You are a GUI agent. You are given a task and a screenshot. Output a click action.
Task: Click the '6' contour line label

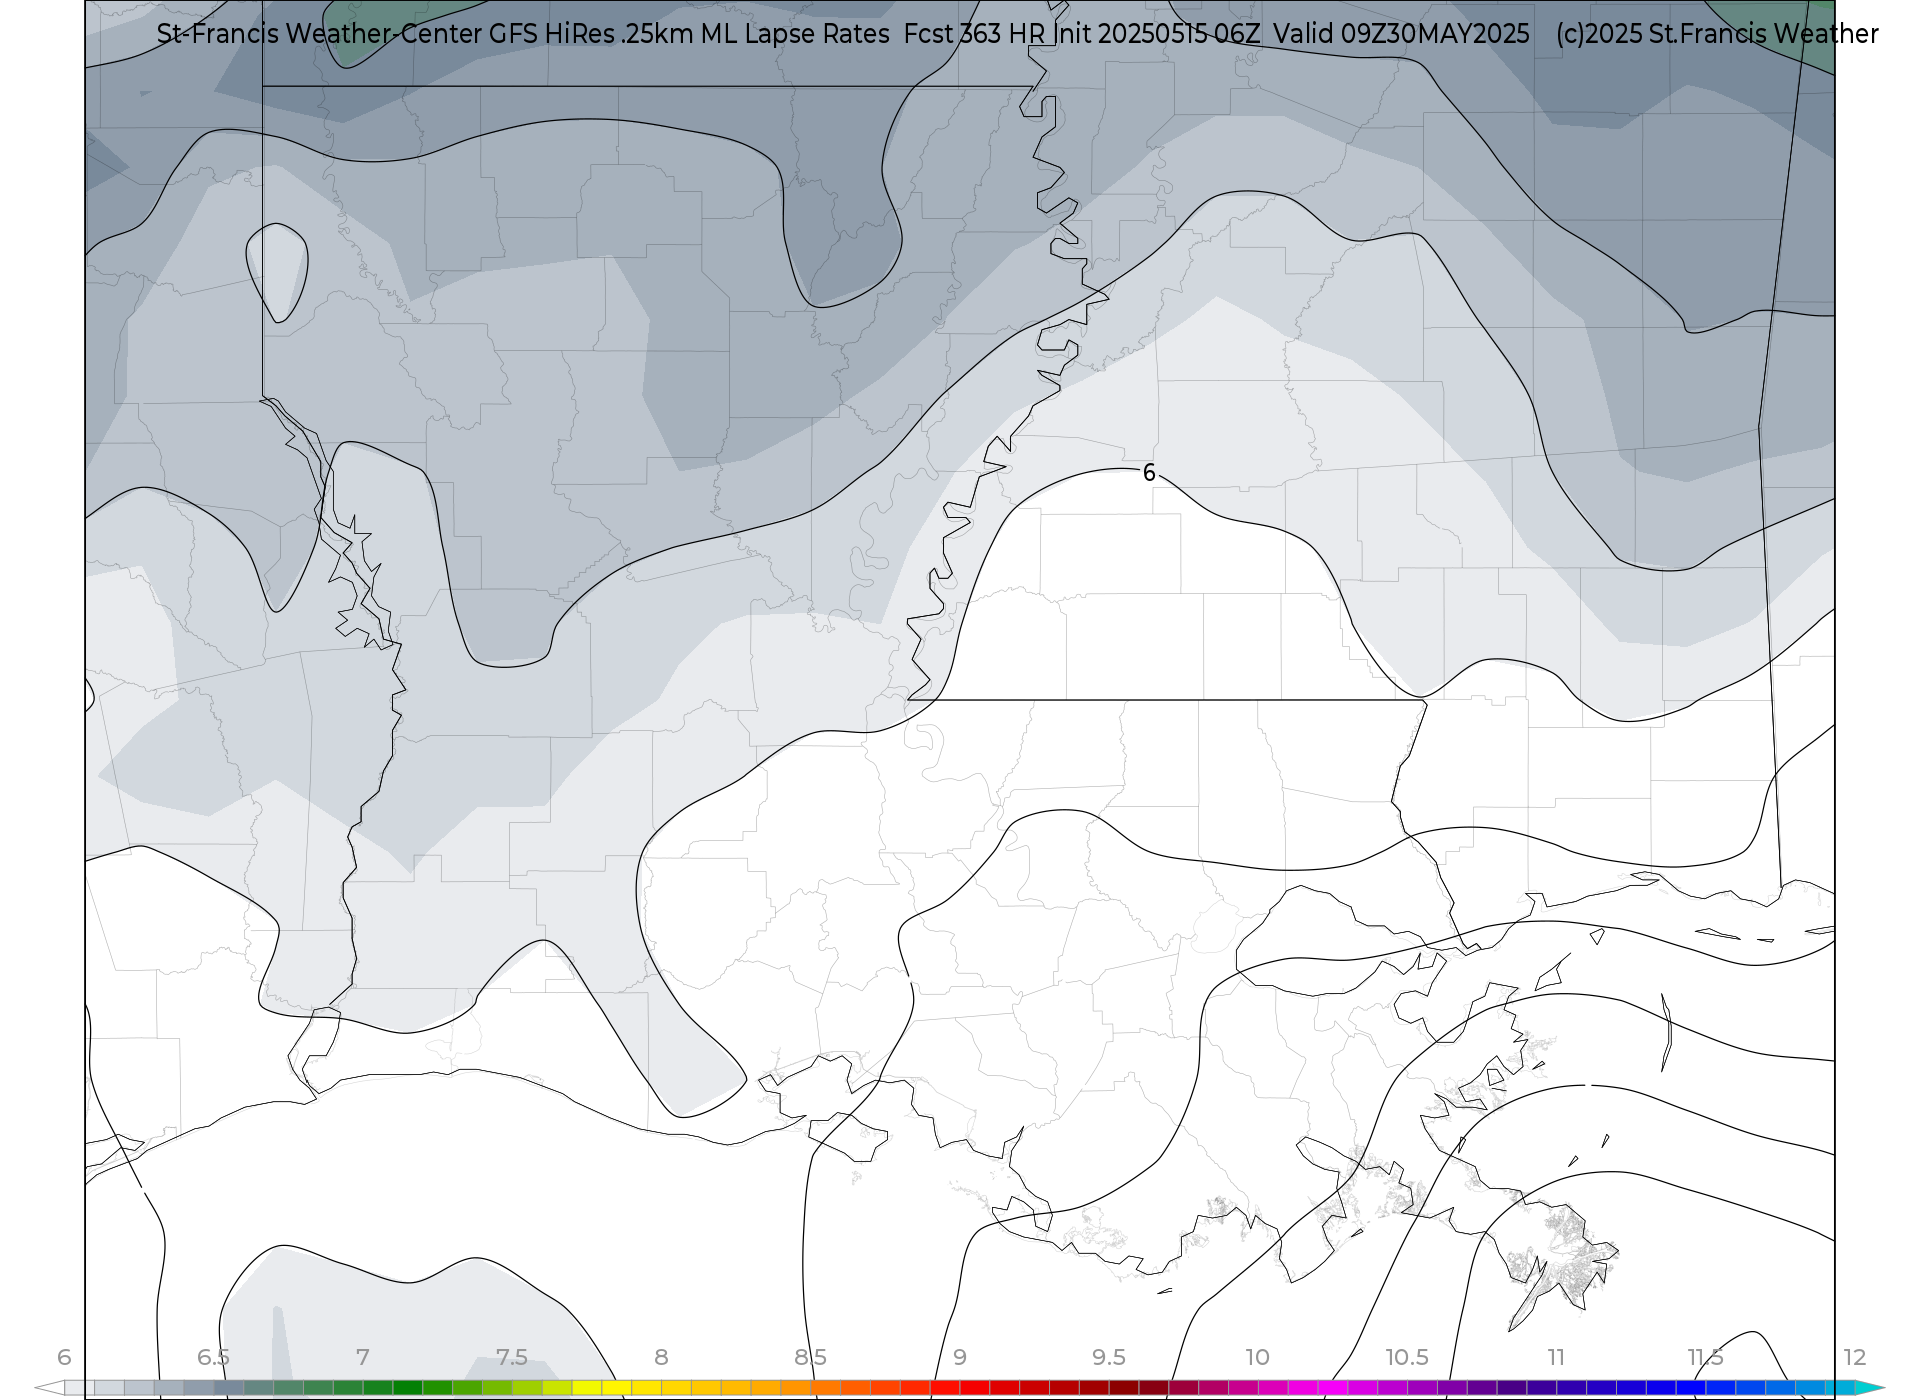tap(1149, 473)
